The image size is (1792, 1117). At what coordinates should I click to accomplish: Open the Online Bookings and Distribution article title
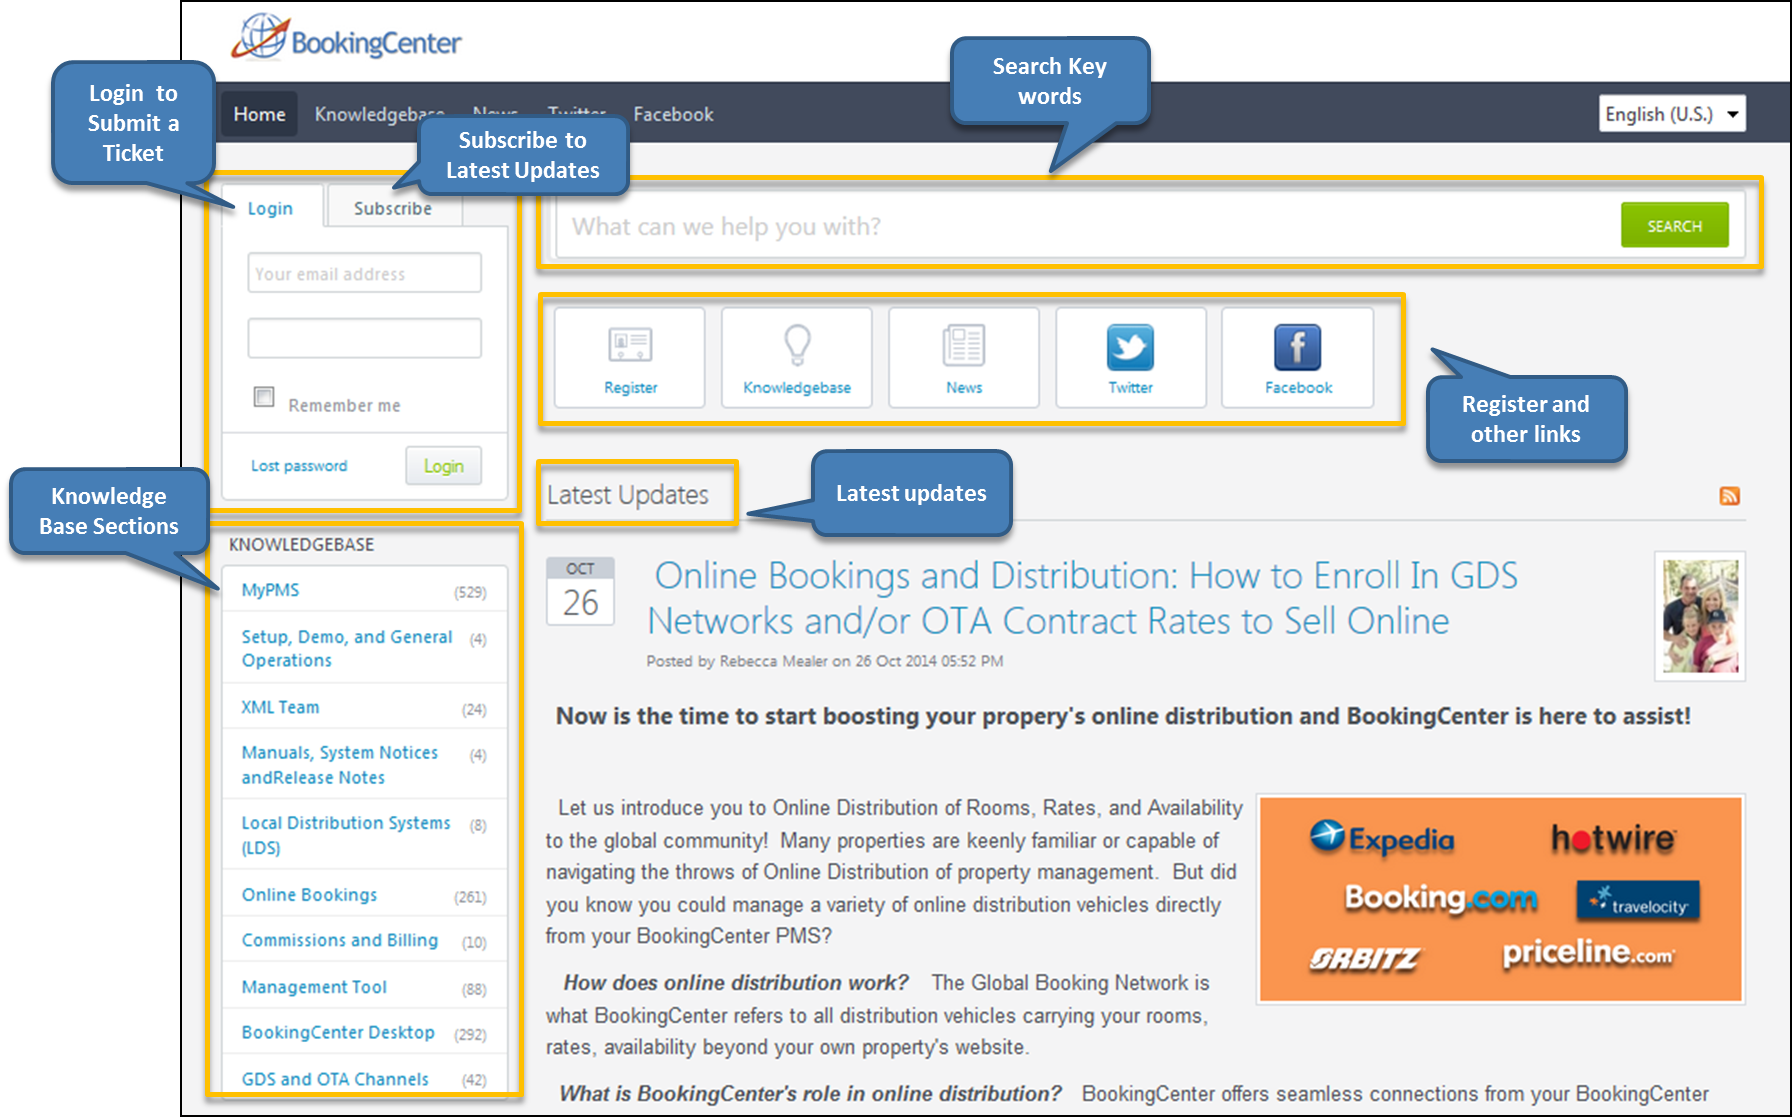1083,598
